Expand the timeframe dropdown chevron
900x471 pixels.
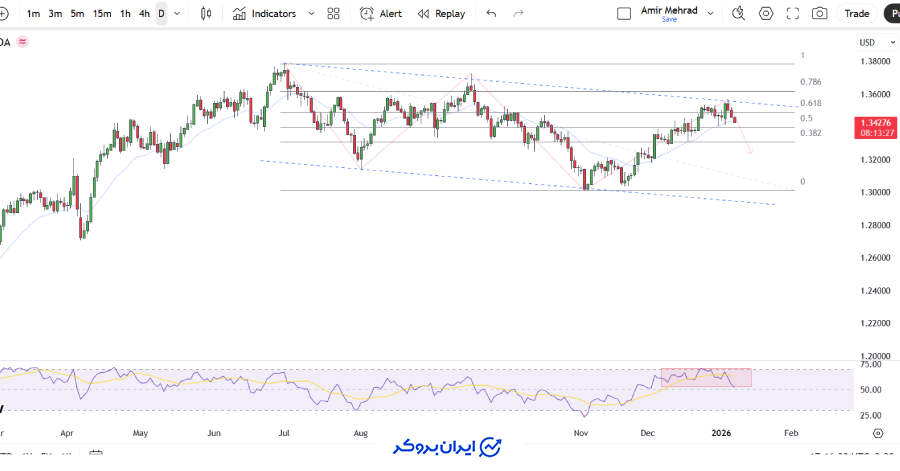pyautogui.click(x=178, y=14)
